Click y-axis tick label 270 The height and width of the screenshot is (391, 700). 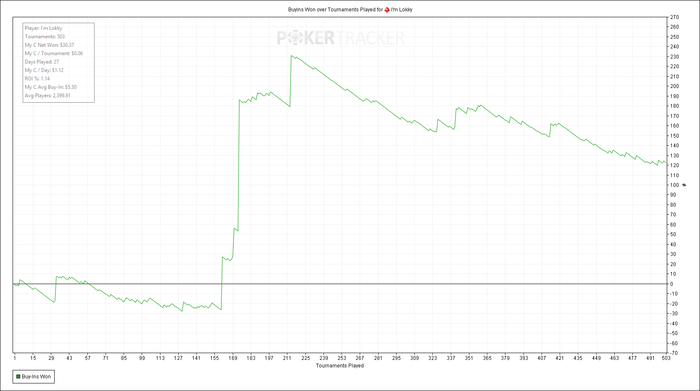pyautogui.click(x=674, y=17)
